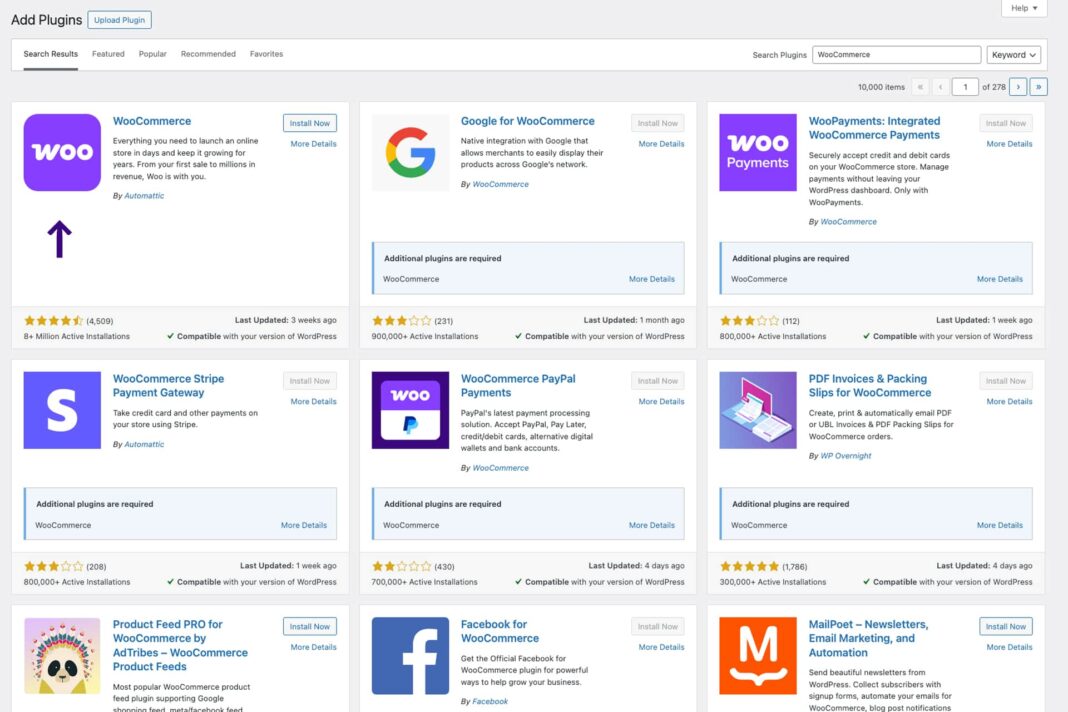1068x712 pixels.
Task: Click the '10,000 items' results count
Action: (881, 87)
